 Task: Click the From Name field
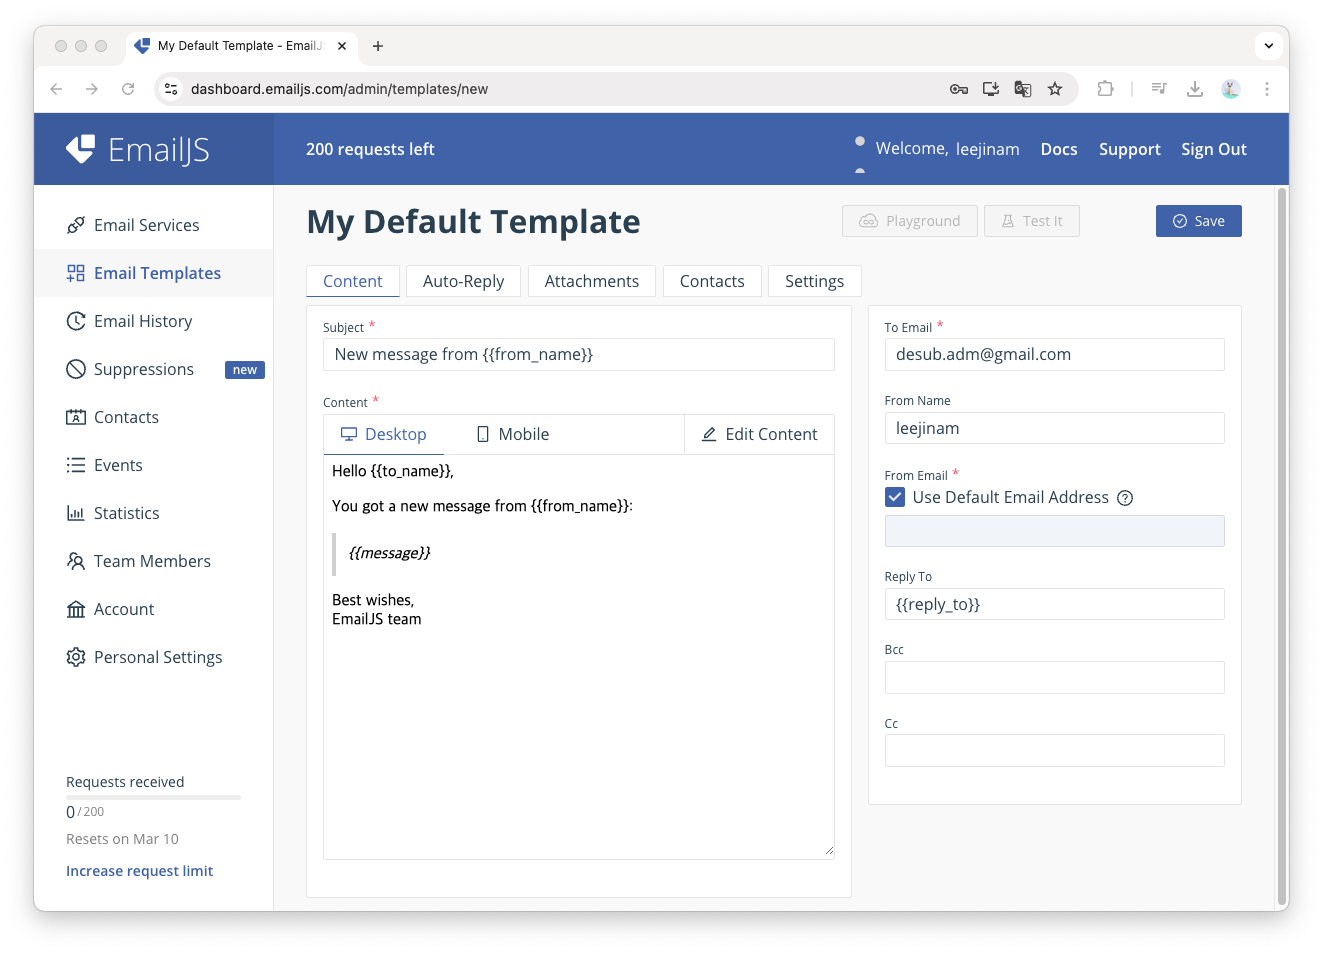[x=1055, y=428]
